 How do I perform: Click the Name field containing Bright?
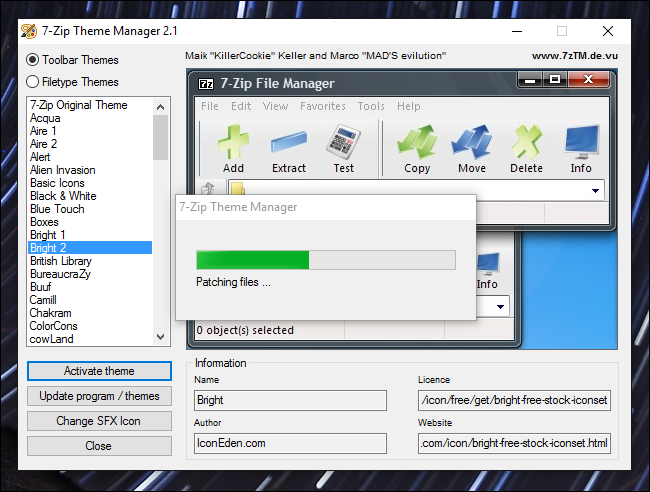[290, 400]
